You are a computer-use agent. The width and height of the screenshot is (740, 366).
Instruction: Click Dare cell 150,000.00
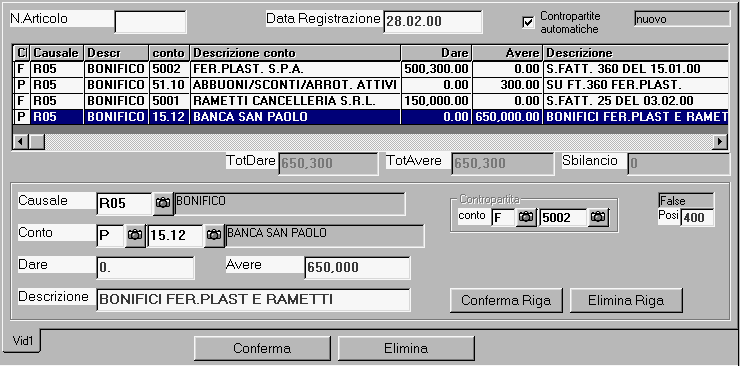point(436,101)
